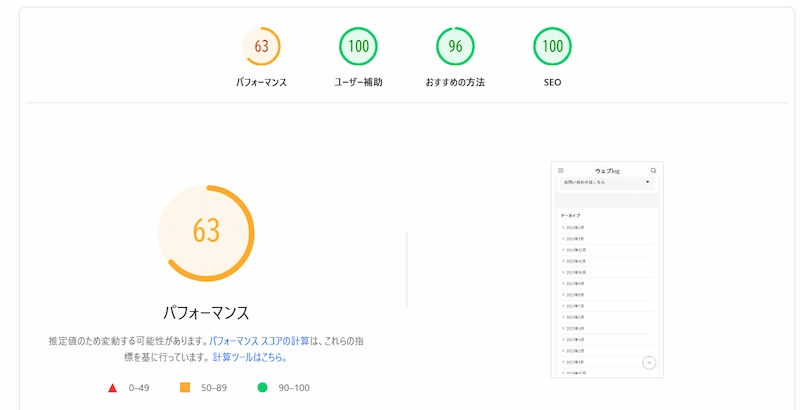The height and width of the screenshot is (410, 800).
Task: Jump to the ユーザー補助 score gauge 100
Action: (358, 46)
